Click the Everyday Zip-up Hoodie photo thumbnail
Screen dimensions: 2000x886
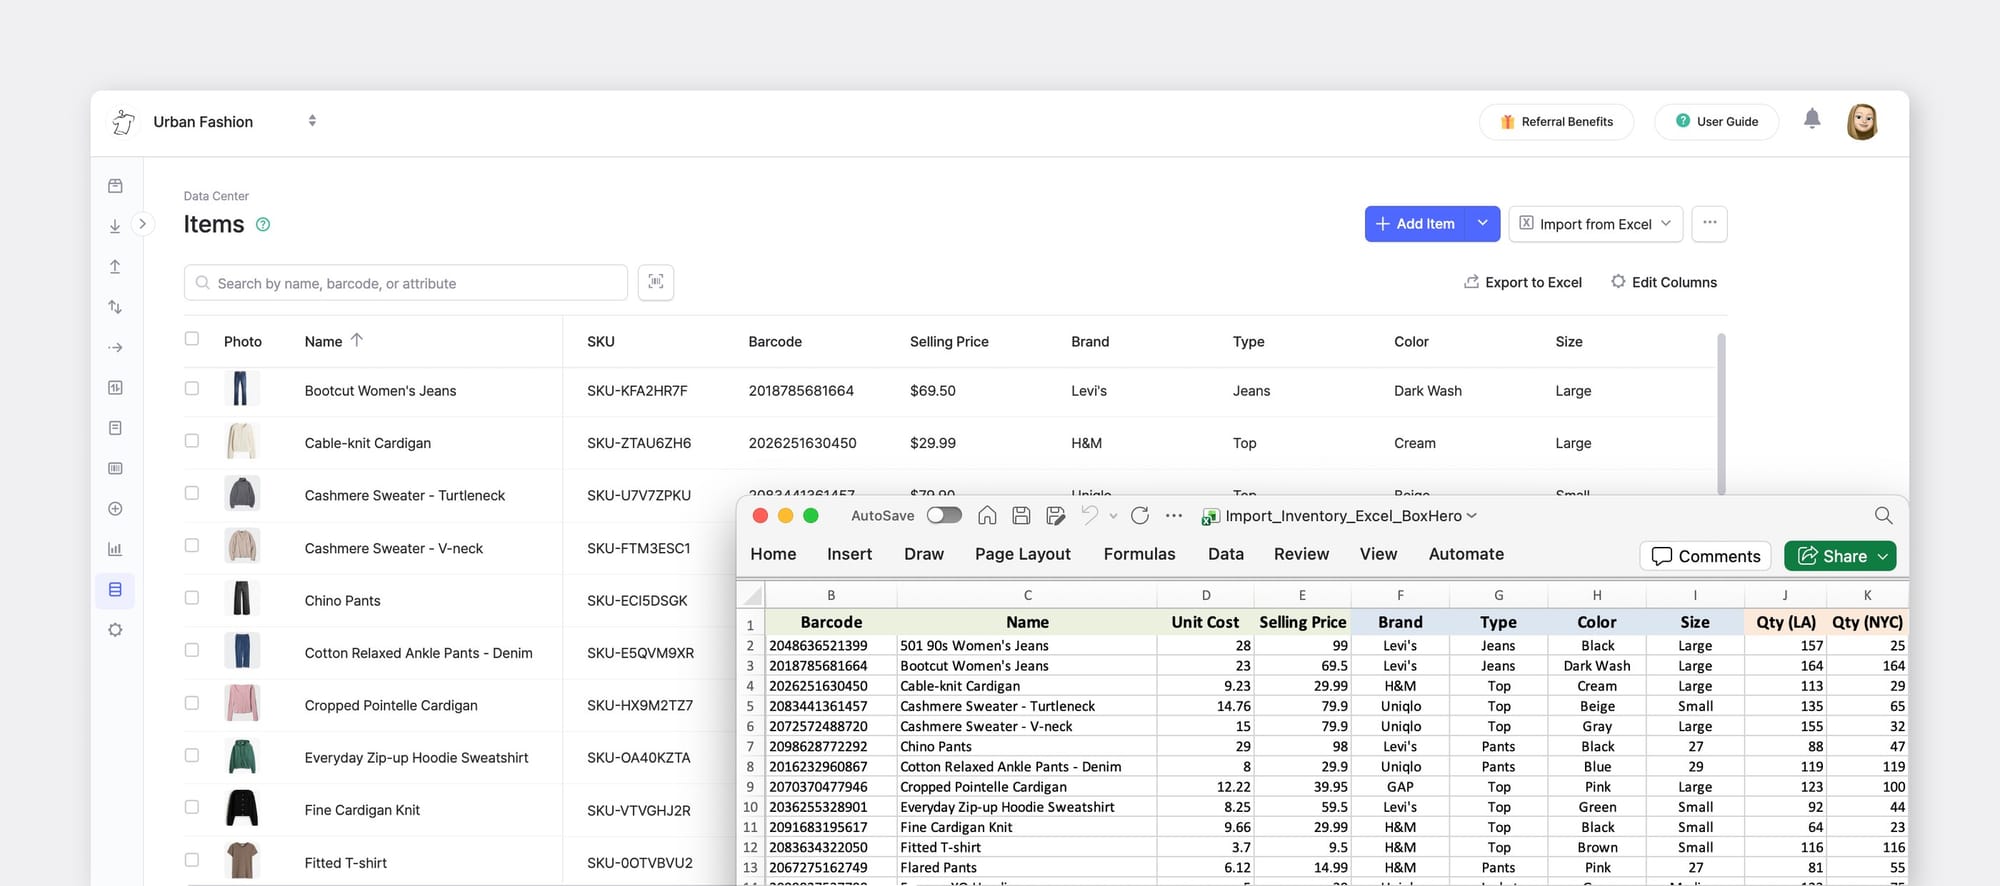pyautogui.click(x=242, y=756)
